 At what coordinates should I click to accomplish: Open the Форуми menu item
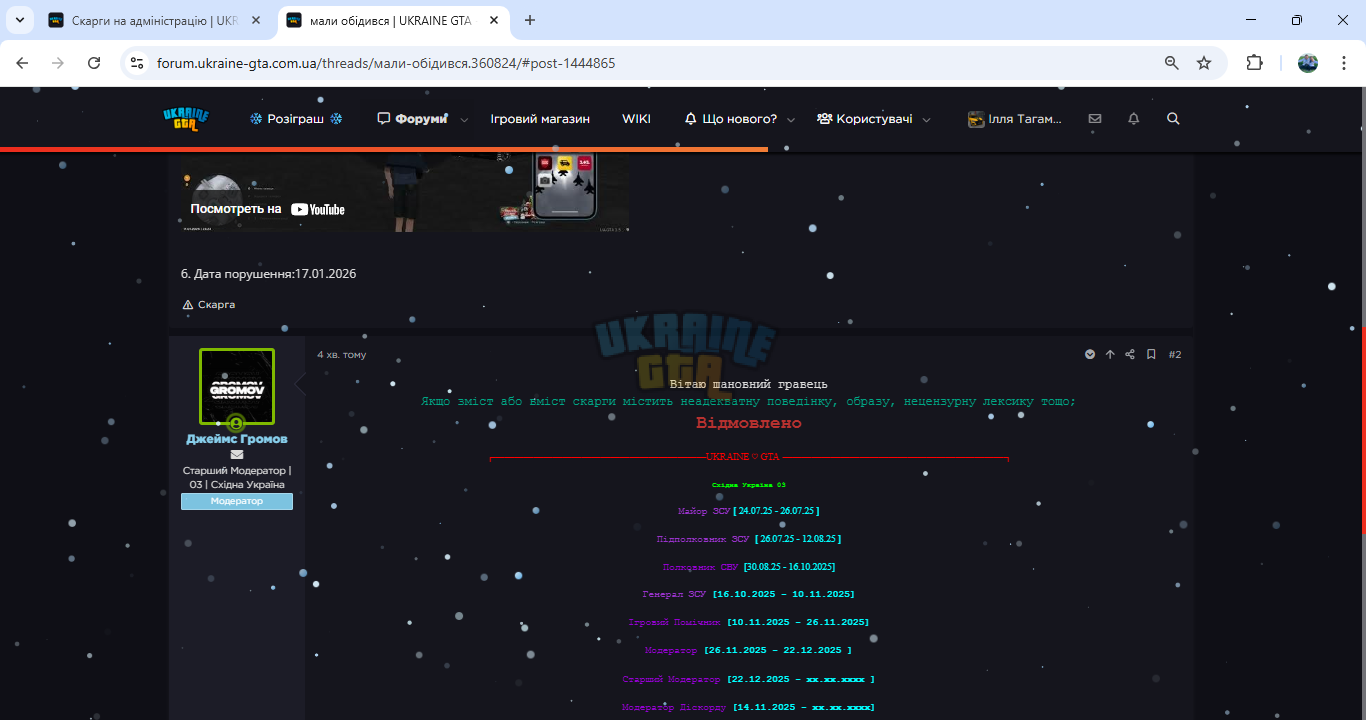coord(412,119)
